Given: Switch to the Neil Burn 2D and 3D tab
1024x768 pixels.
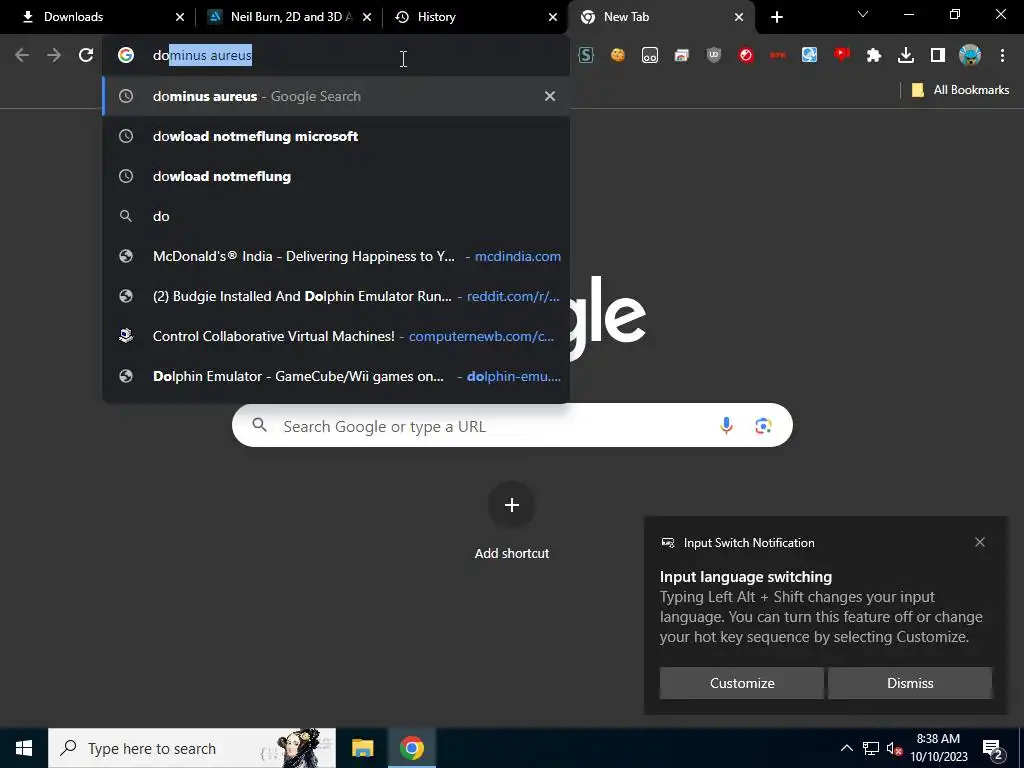Looking at the screenshot, I should 290,17.
